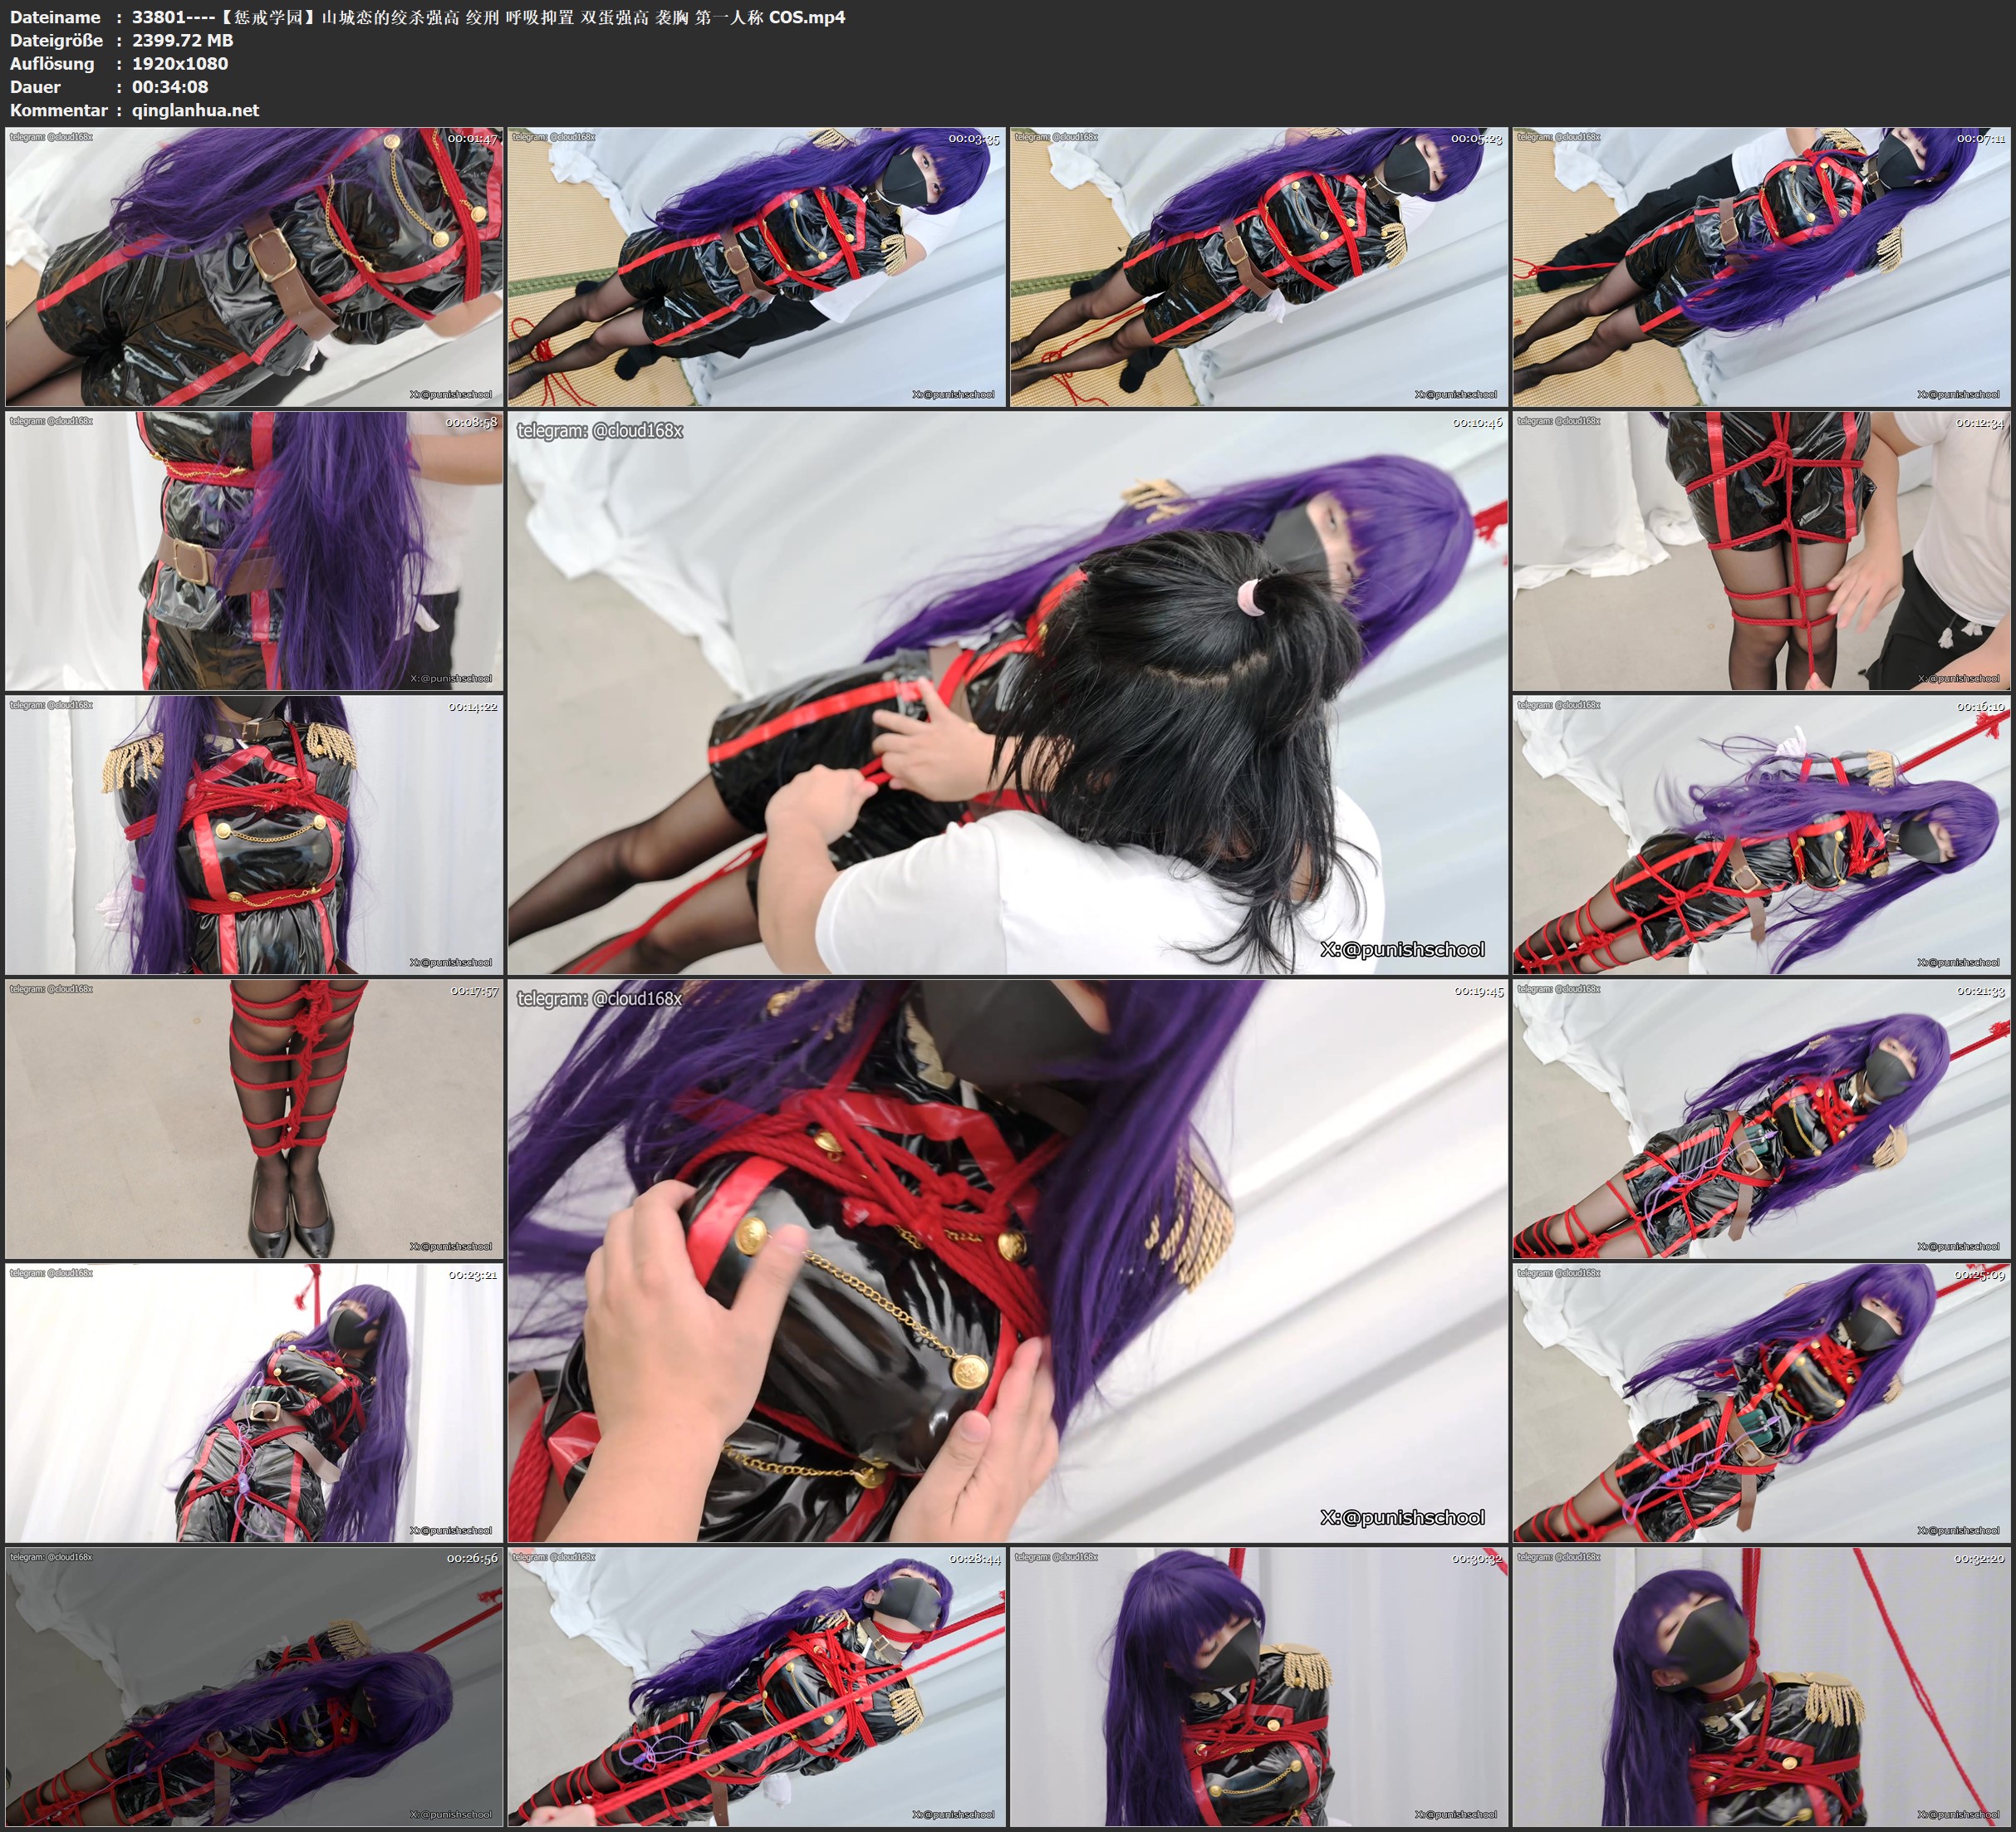The width and height of the screenshot is (2016, 1832).
Task: Click the frame timestamped 00:07:11
Action: click(1761, 266)
